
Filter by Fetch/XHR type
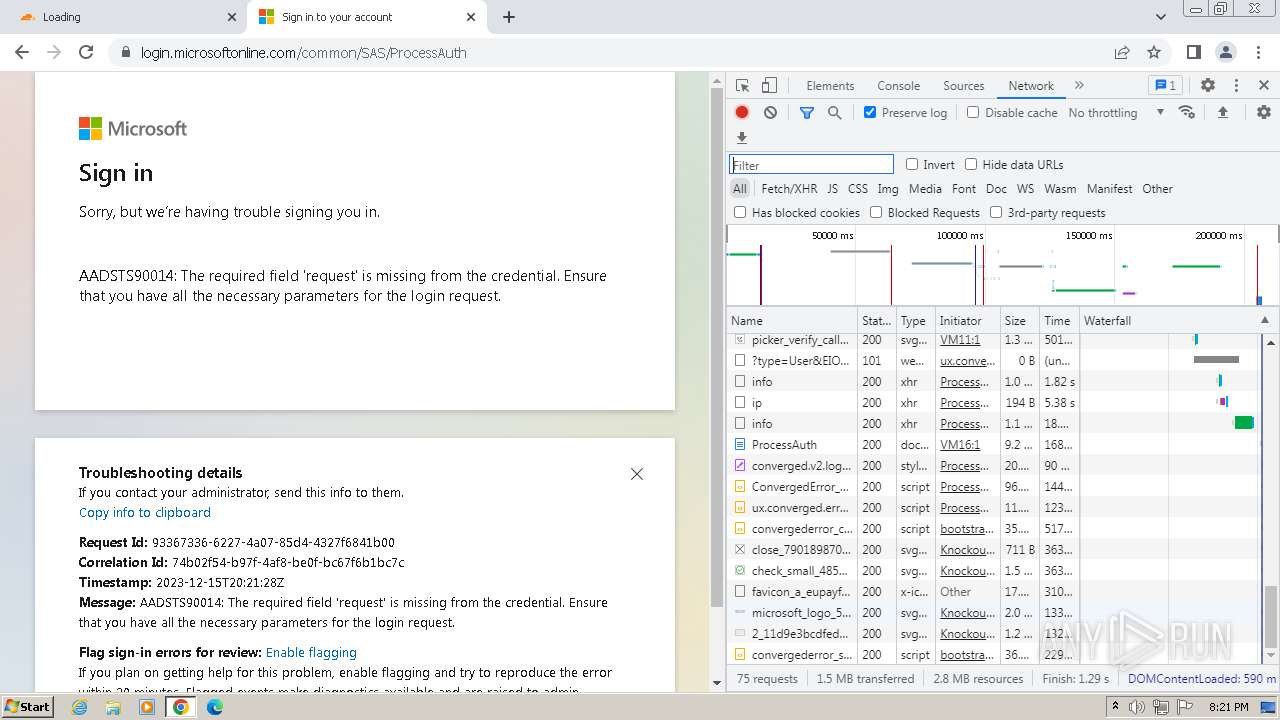coord(789,188)
